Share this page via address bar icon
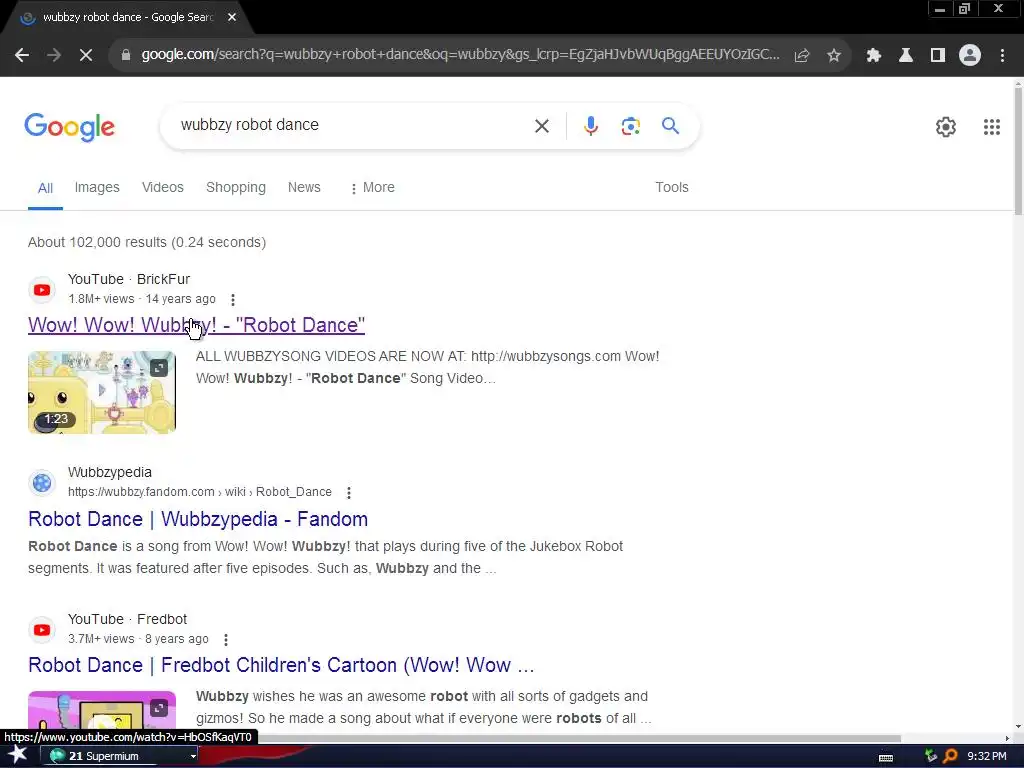1024x768 pixels. coord(802,56)
